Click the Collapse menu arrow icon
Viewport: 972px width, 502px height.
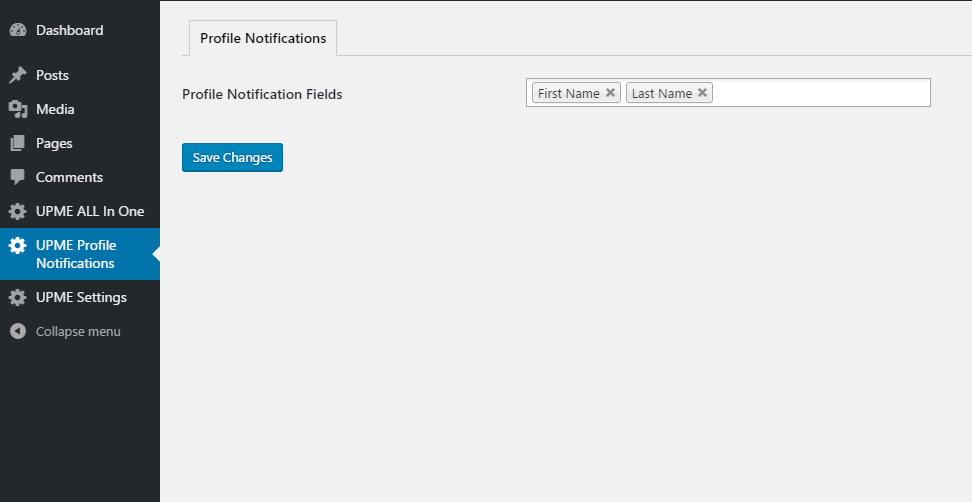pyautogui.click(x=18, y=332)
